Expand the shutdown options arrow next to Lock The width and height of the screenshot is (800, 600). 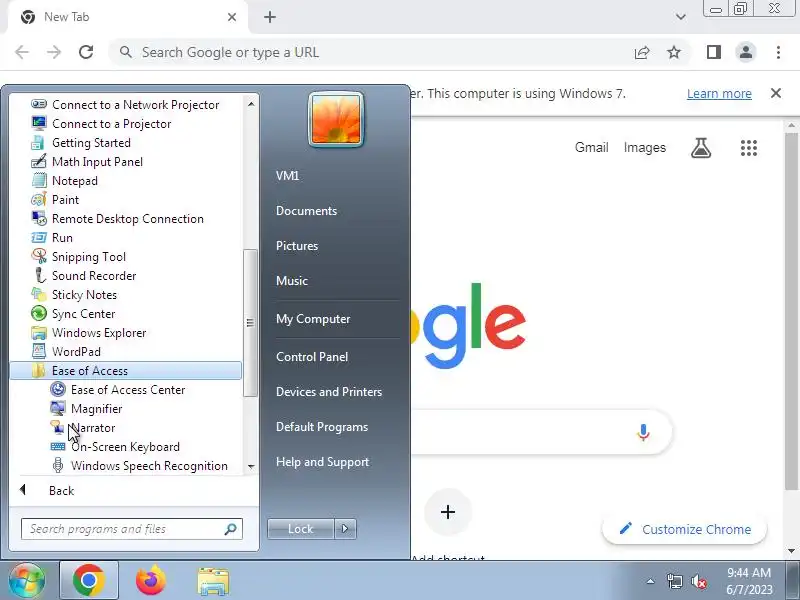(x=345, y=529)
